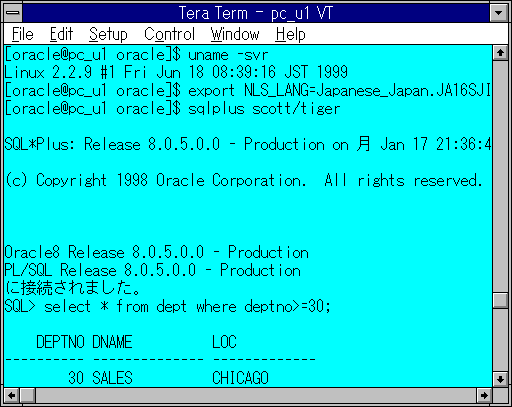Click the vertical scrollbar down arrow
512x407 pixels.
point(500,379)
